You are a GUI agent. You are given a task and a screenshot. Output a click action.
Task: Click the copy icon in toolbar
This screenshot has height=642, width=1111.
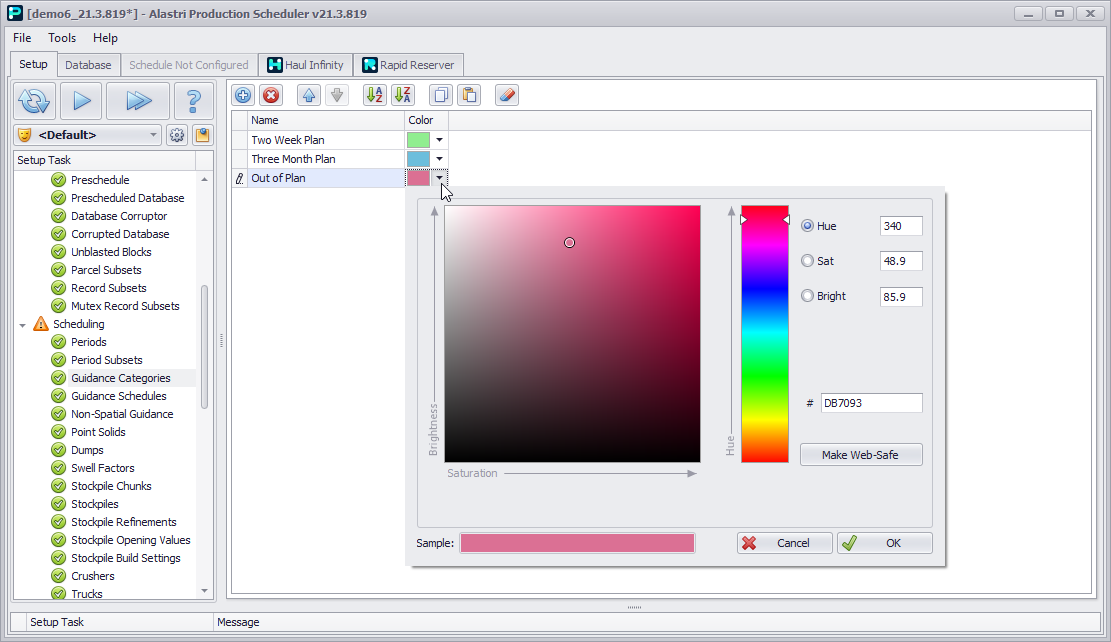441,95
